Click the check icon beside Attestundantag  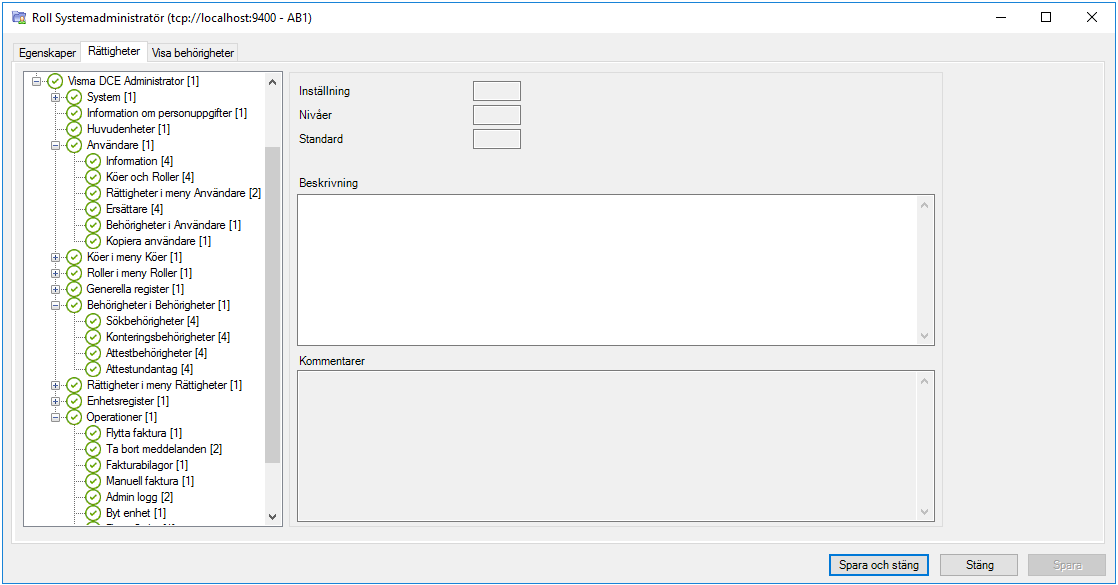pos(91,368)
